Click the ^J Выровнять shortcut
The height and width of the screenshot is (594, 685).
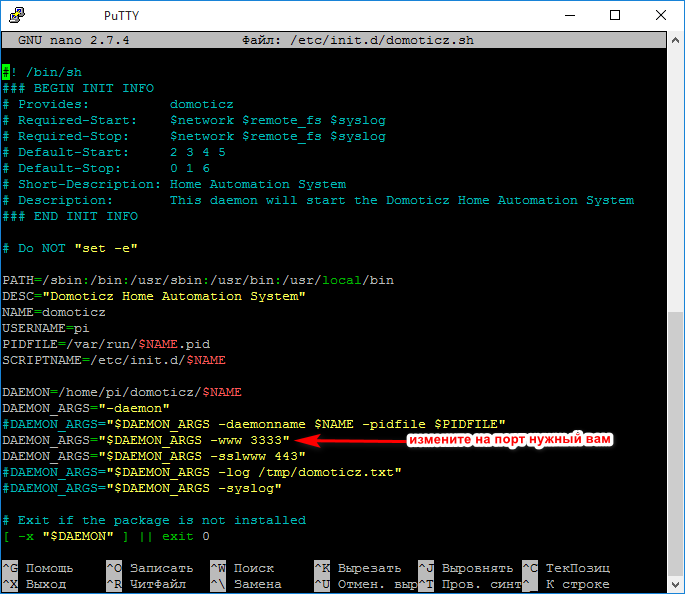pyautogui.click(x=466, y=568)
